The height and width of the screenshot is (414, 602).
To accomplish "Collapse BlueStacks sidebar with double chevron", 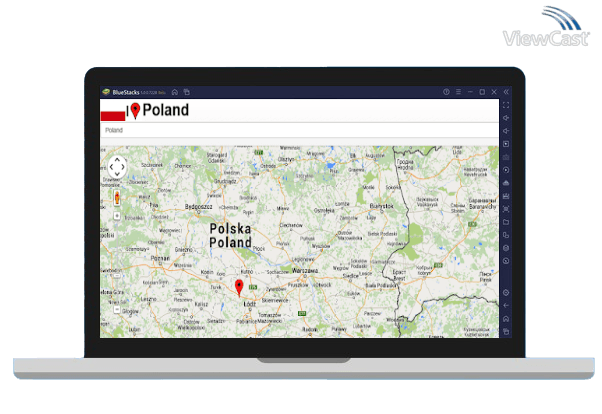I will (x=506, y=92).
